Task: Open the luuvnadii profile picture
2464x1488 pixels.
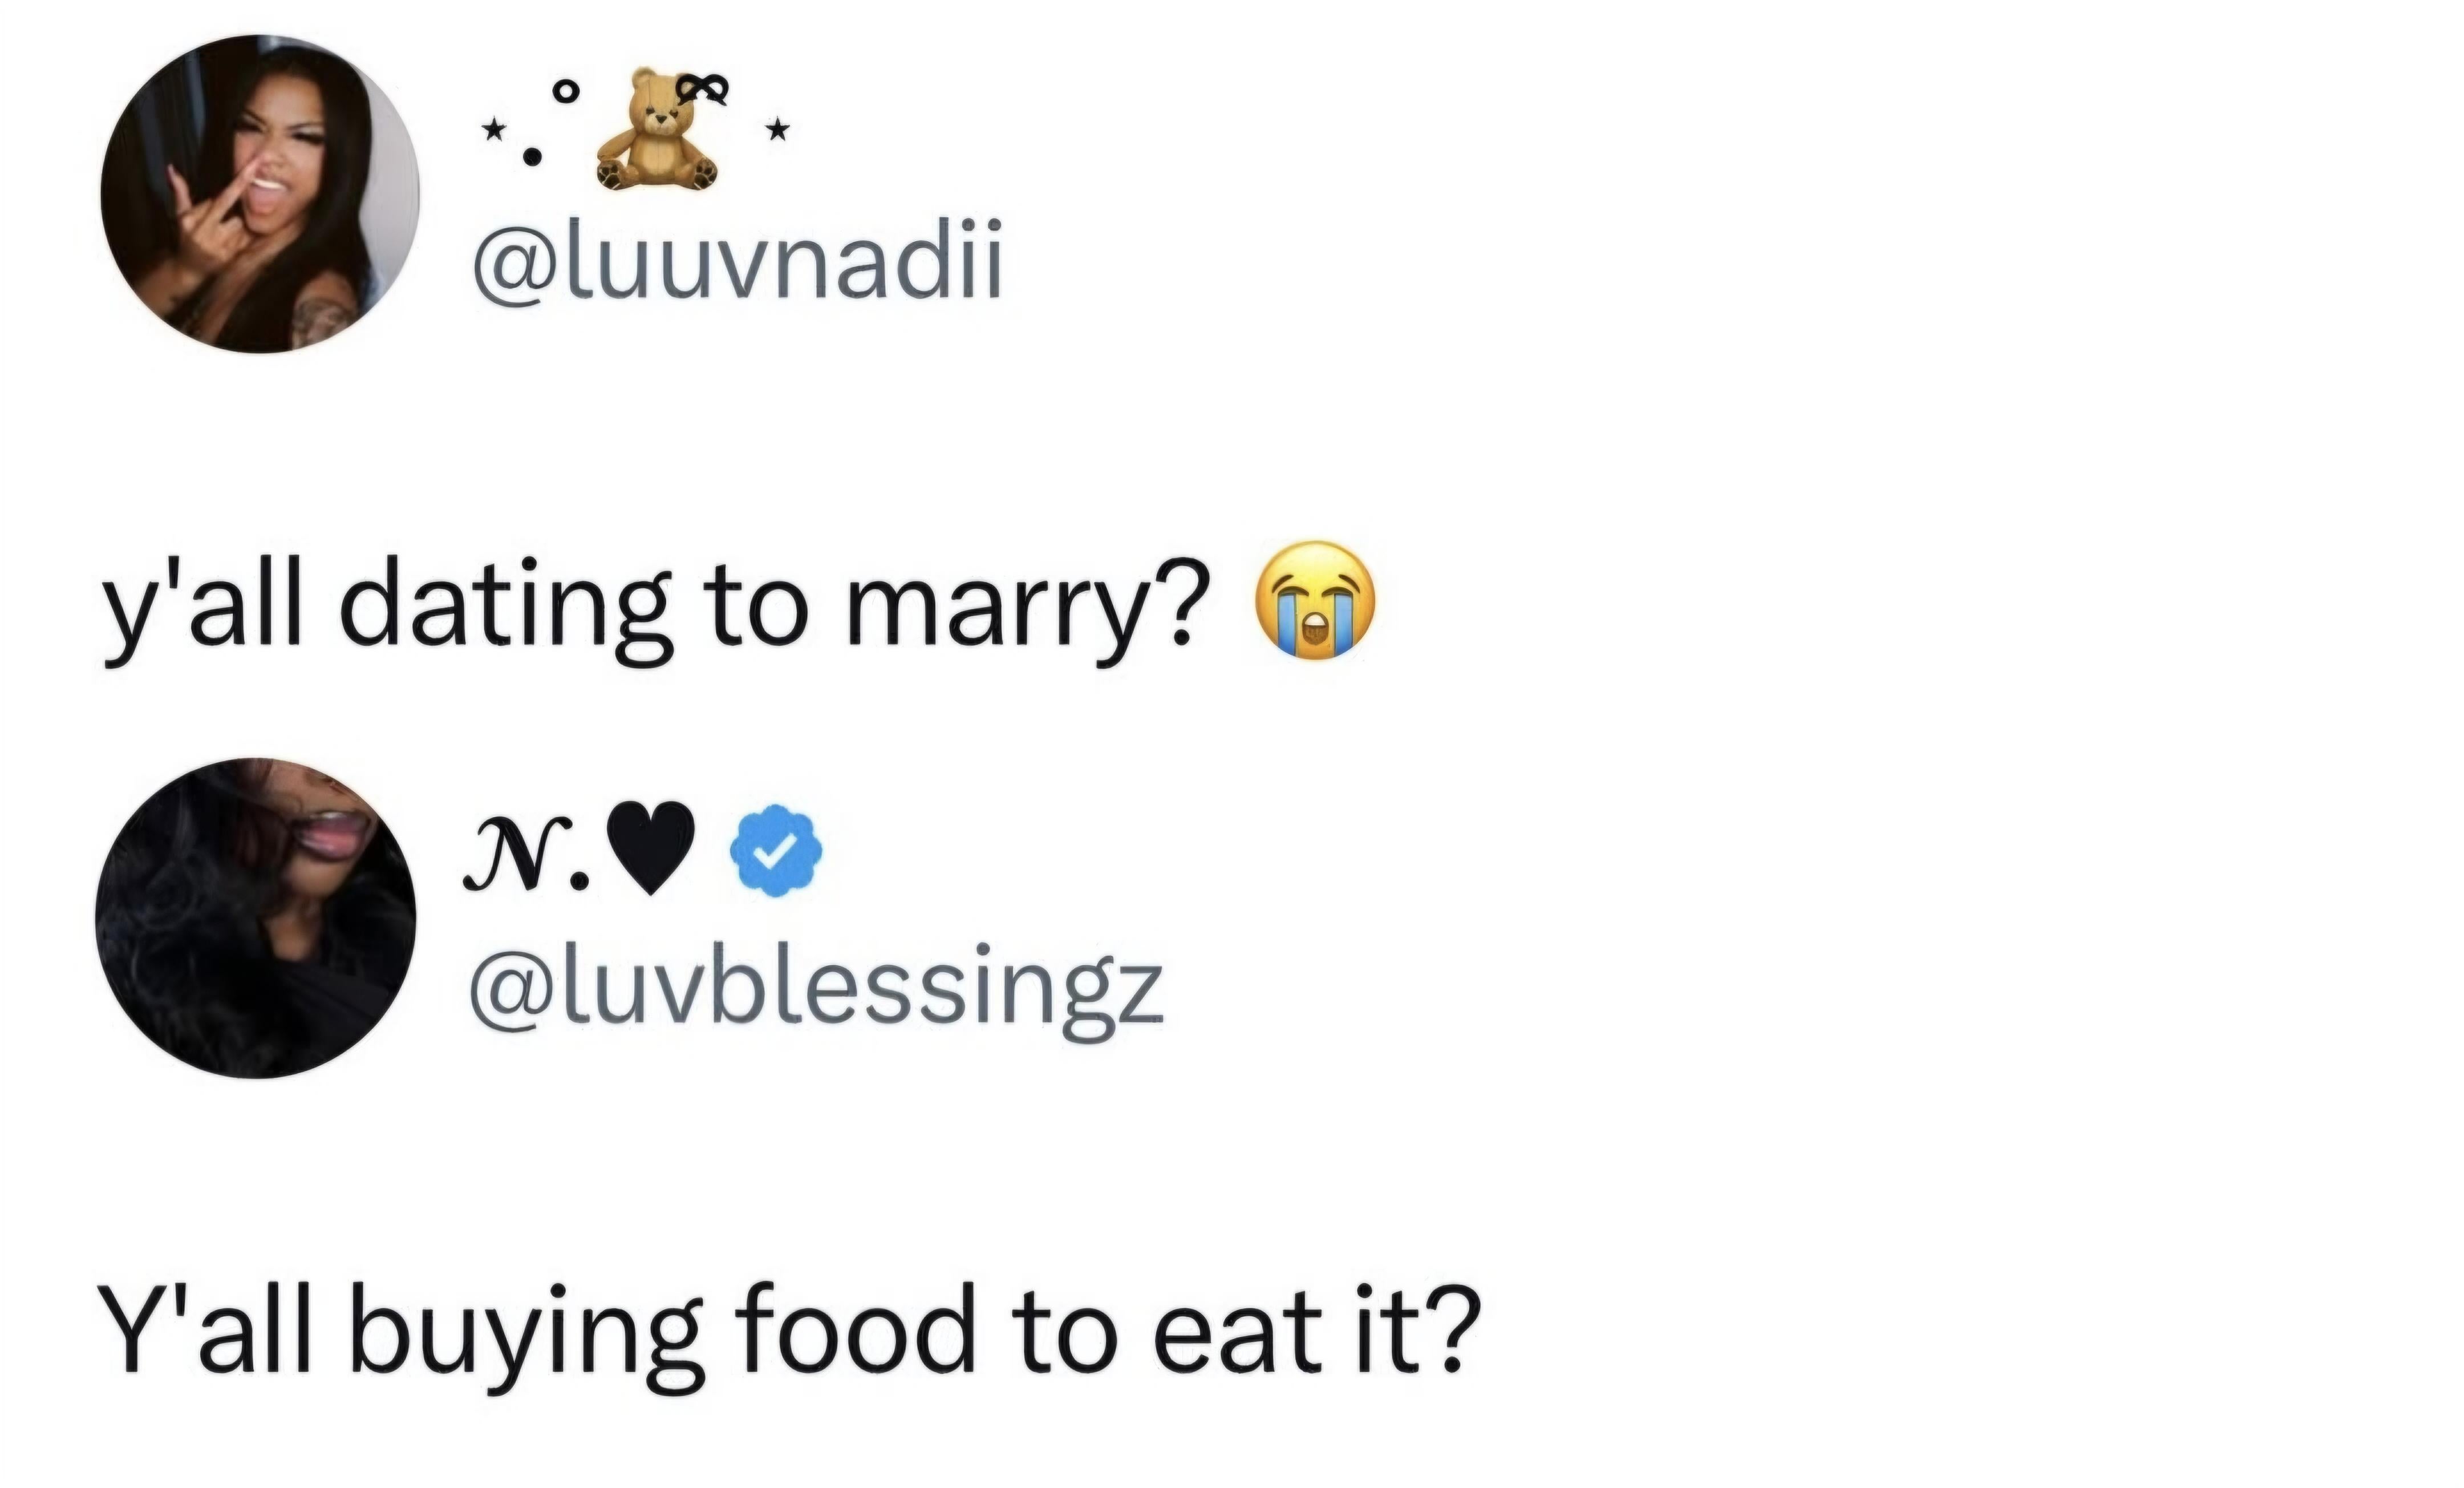Action: (x=260, y=194)
